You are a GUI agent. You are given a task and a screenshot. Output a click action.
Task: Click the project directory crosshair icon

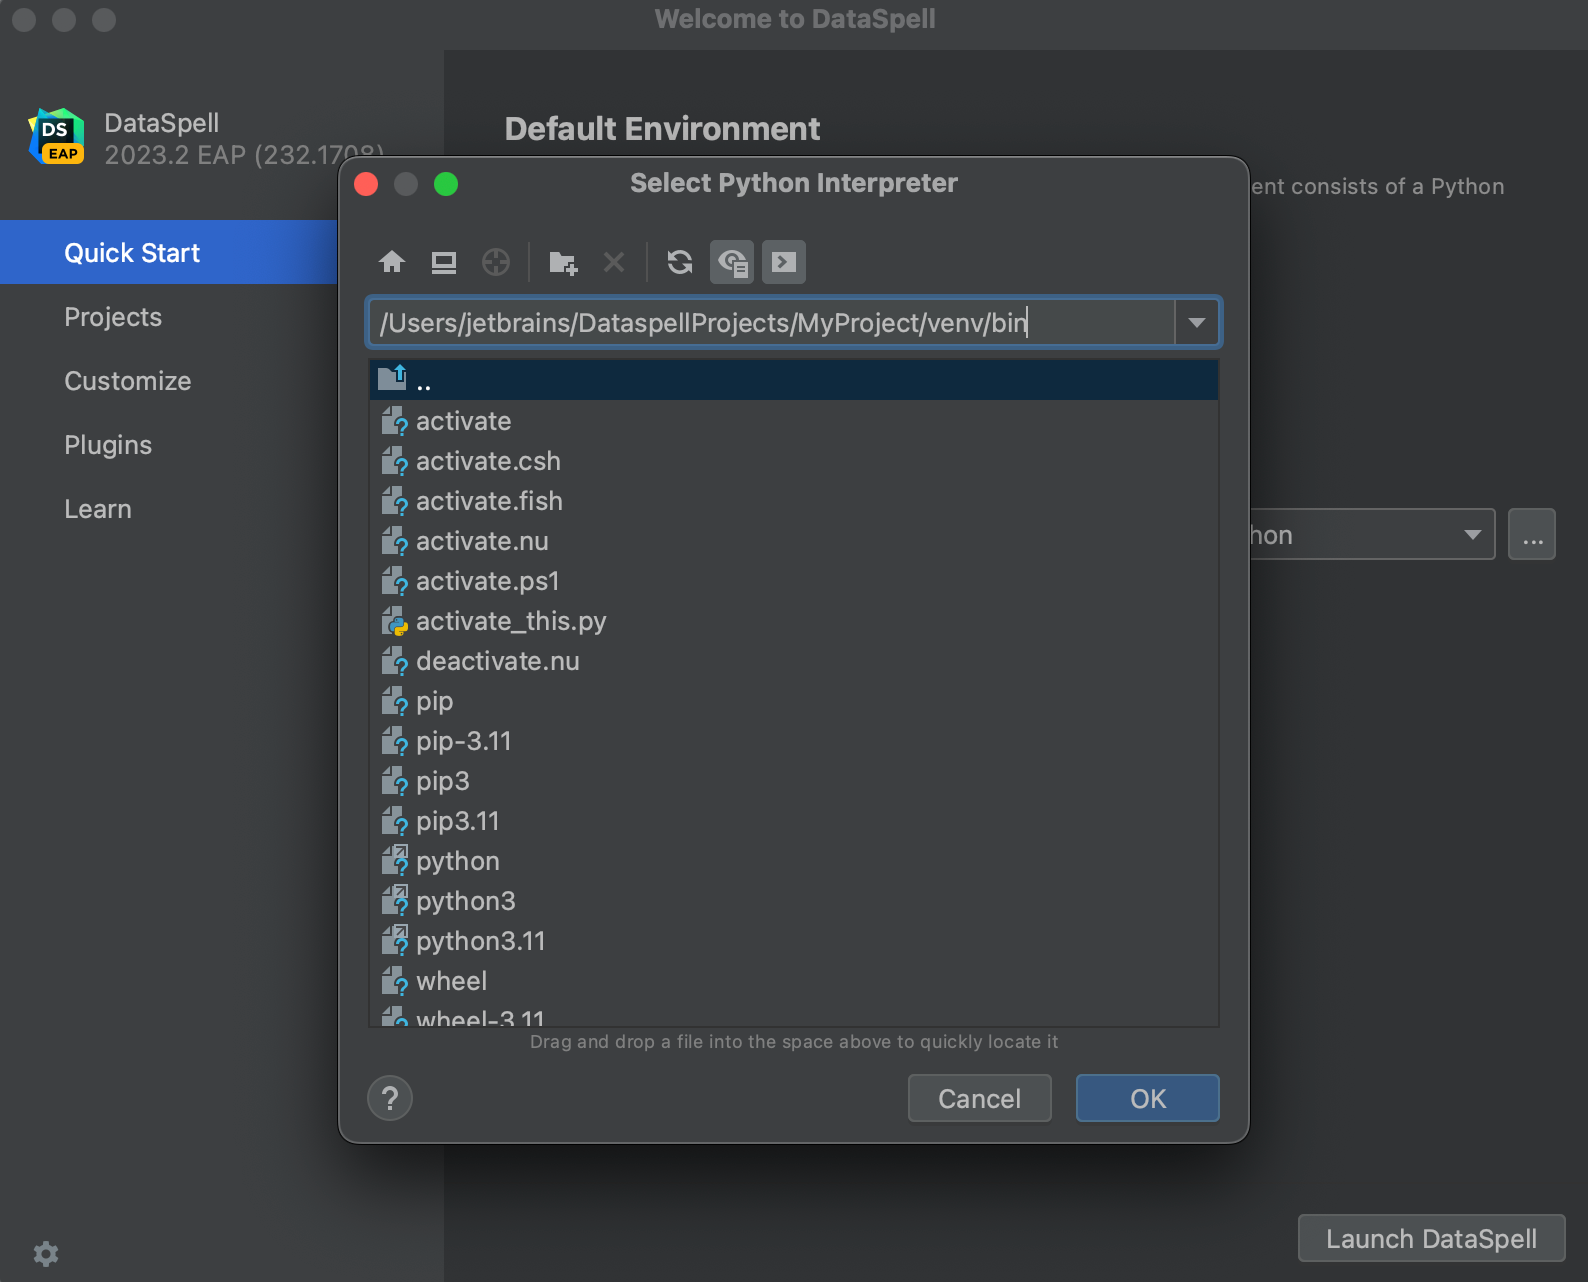[x=496, y=262]
